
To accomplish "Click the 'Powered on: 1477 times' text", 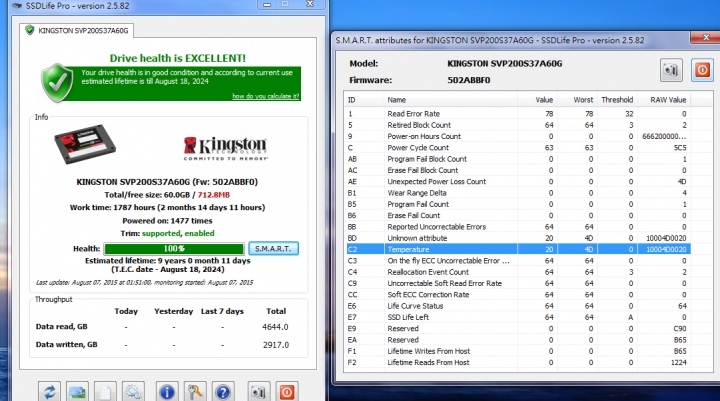I will pyautogui.click(x=167, y=220).
